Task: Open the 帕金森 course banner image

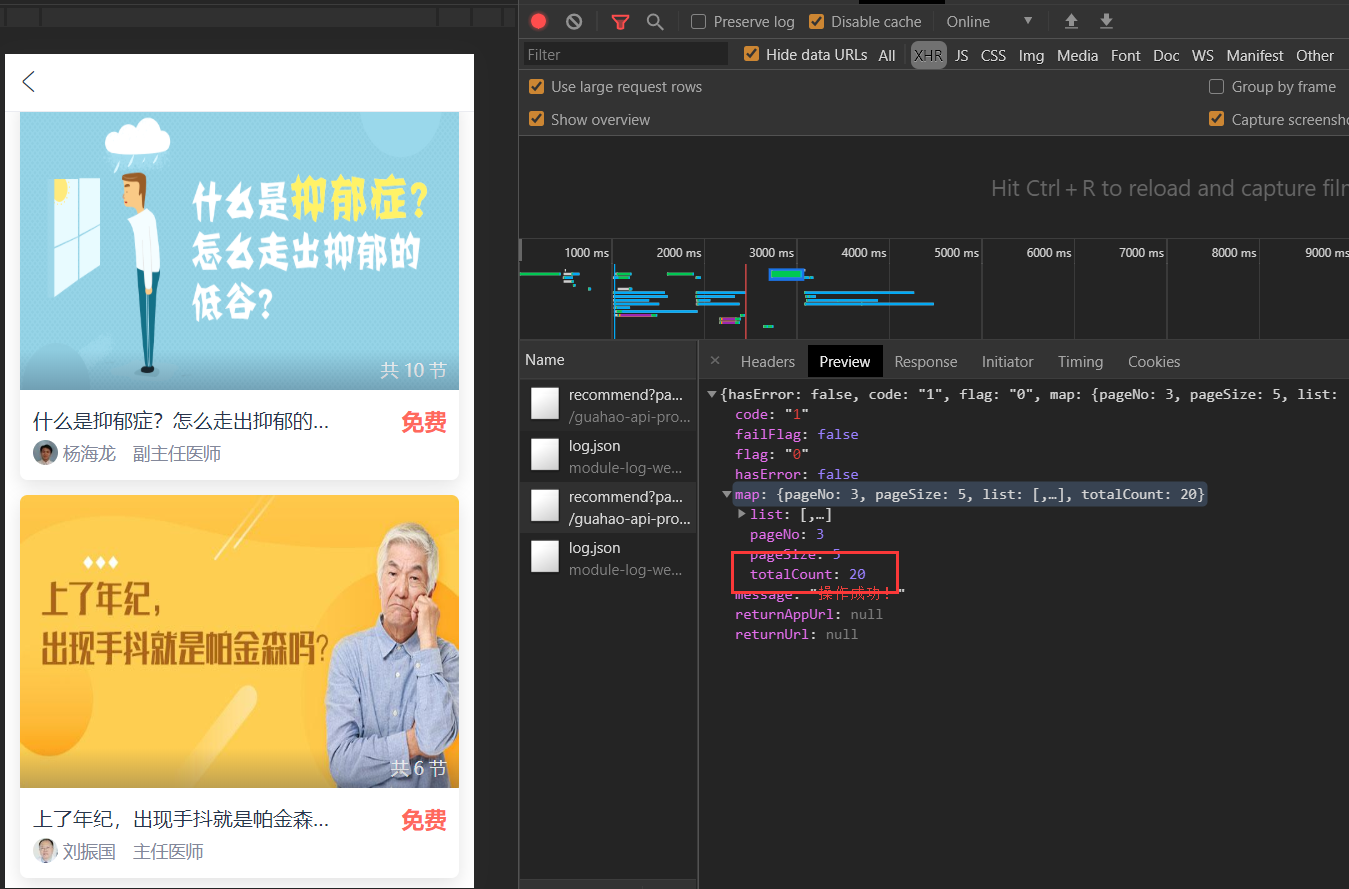Action: (239, 642)
